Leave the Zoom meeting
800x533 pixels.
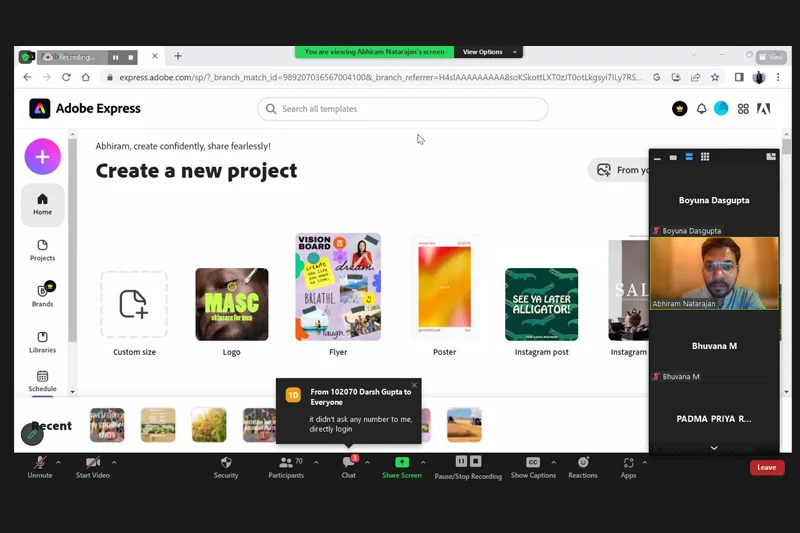[767, 467]
